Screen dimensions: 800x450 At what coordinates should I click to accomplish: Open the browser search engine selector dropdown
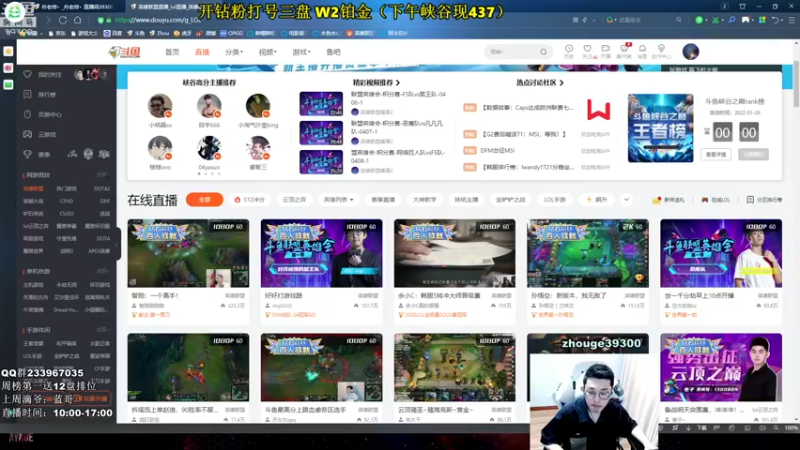pos(612,20)
